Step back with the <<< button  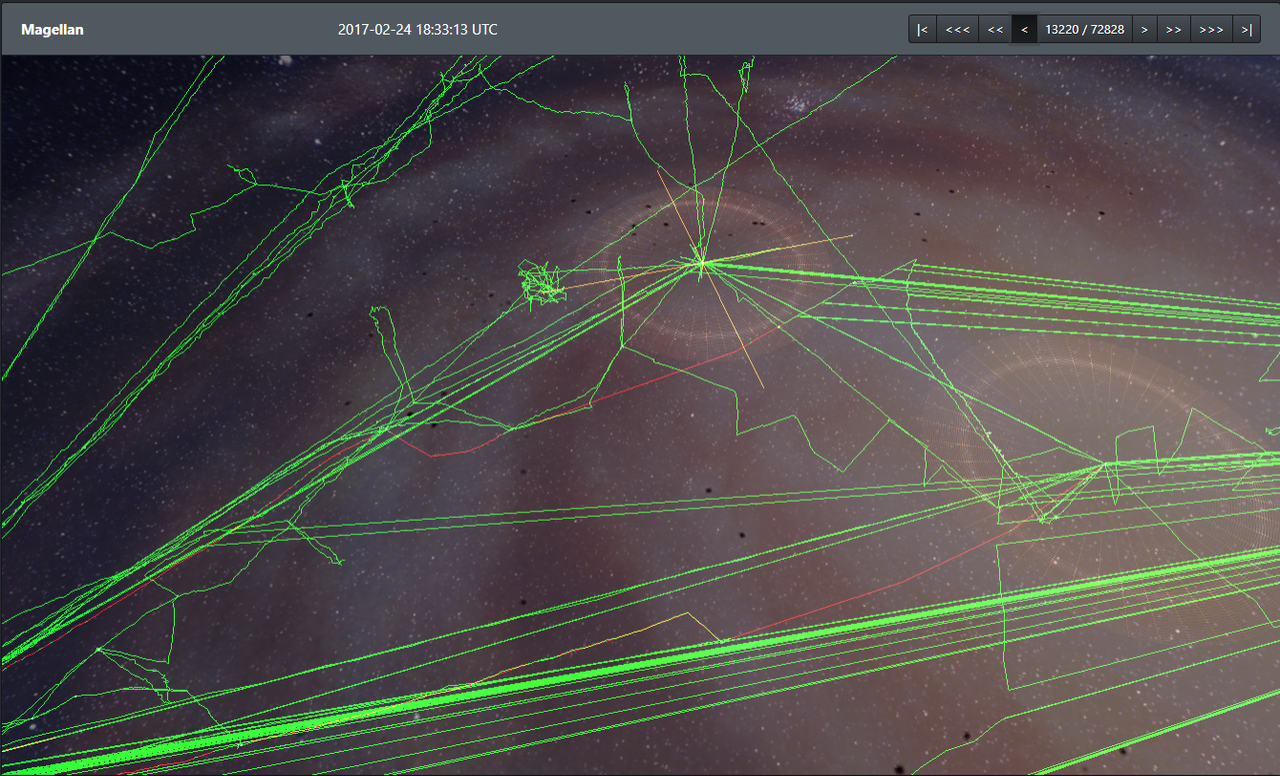(x=957, y=29)
